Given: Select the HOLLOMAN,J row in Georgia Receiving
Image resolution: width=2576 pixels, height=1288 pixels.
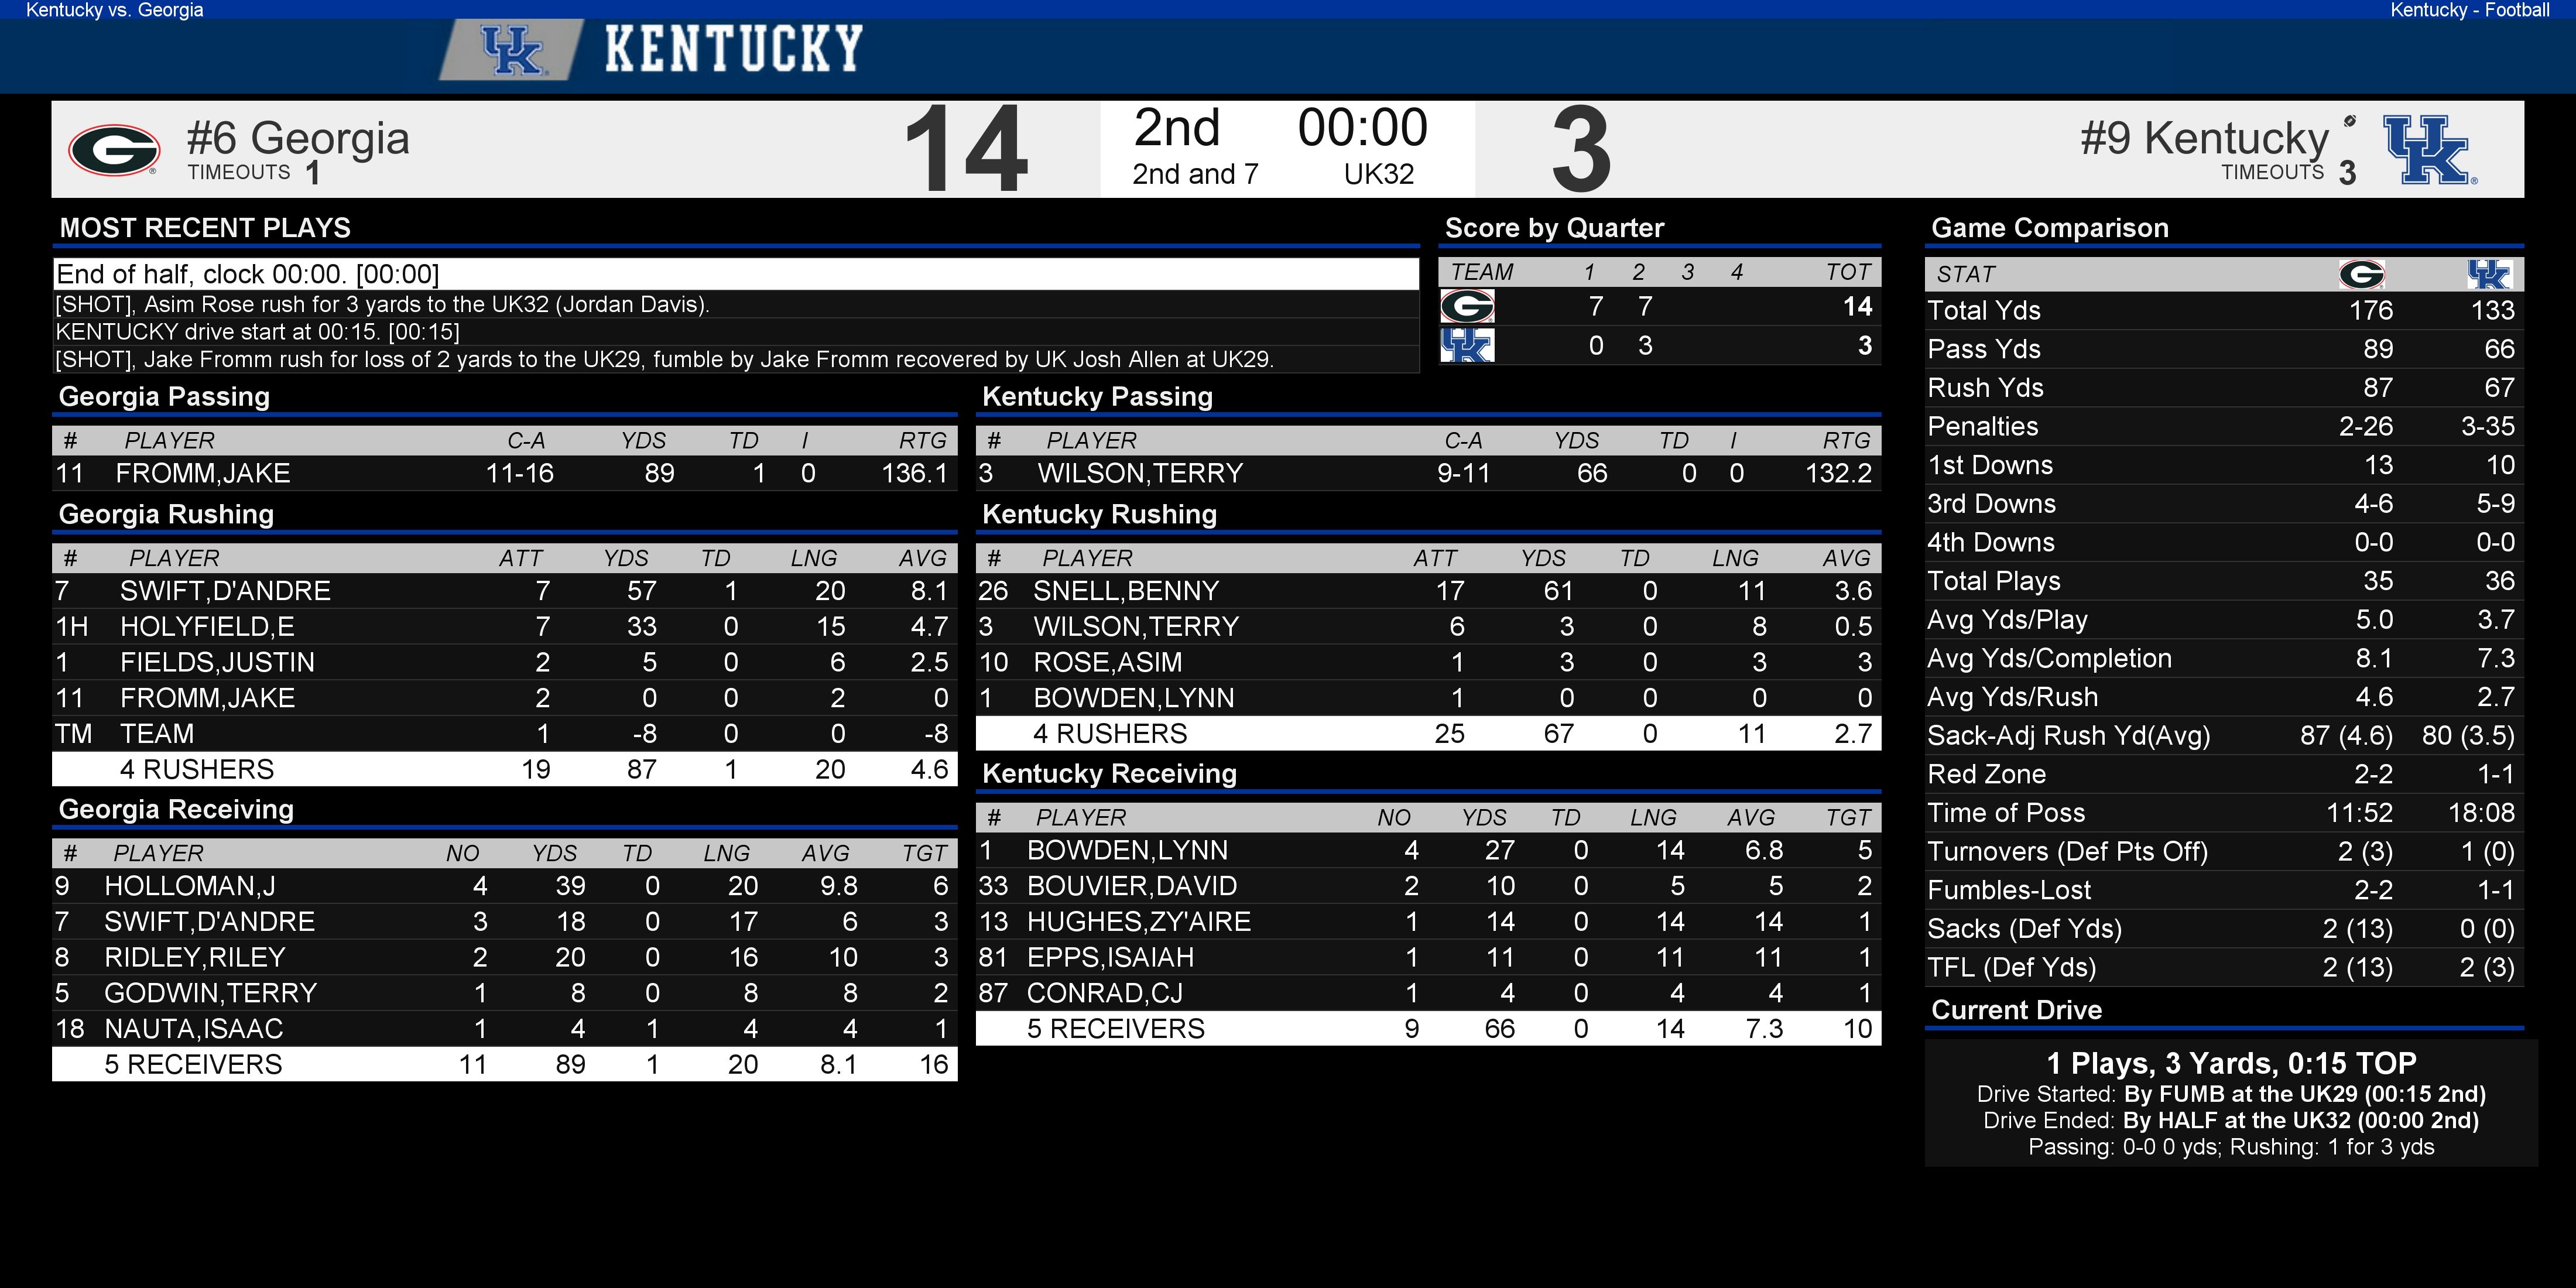Looking at the screenshot, I should [x=504, y=886].
